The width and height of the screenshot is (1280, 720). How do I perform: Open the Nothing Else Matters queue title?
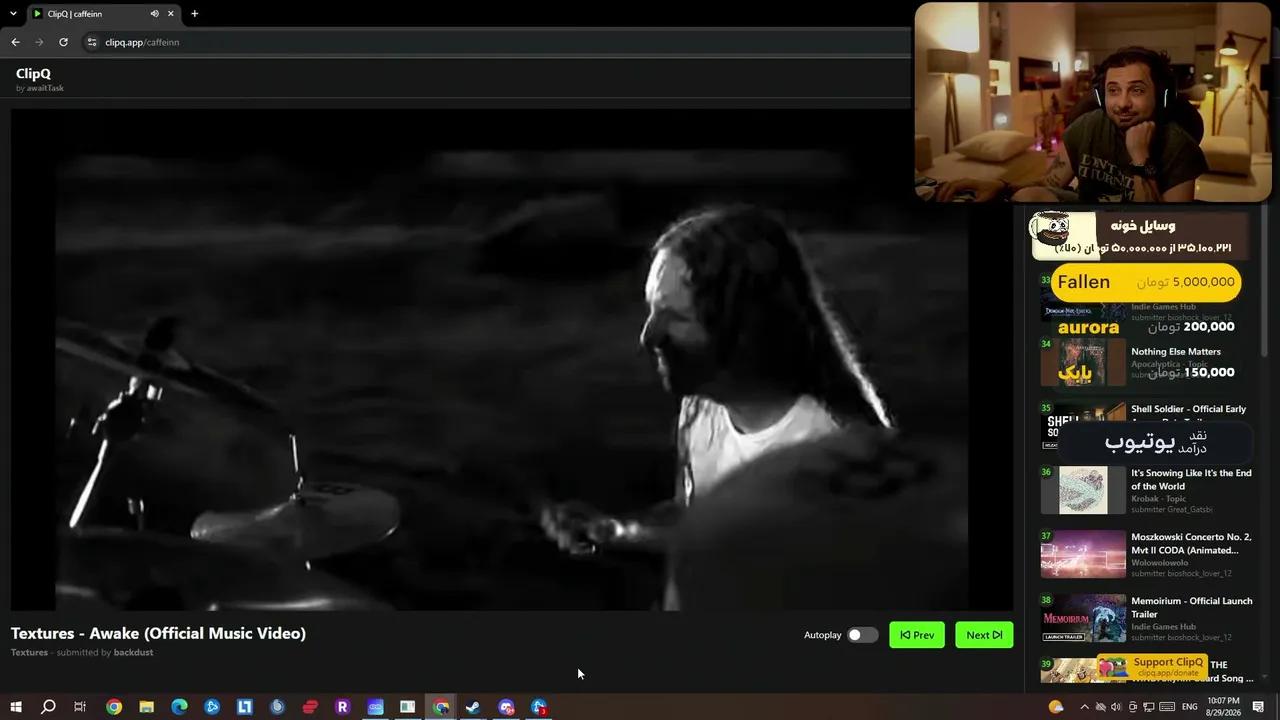pyautogui.click(x=1176, y=352)
